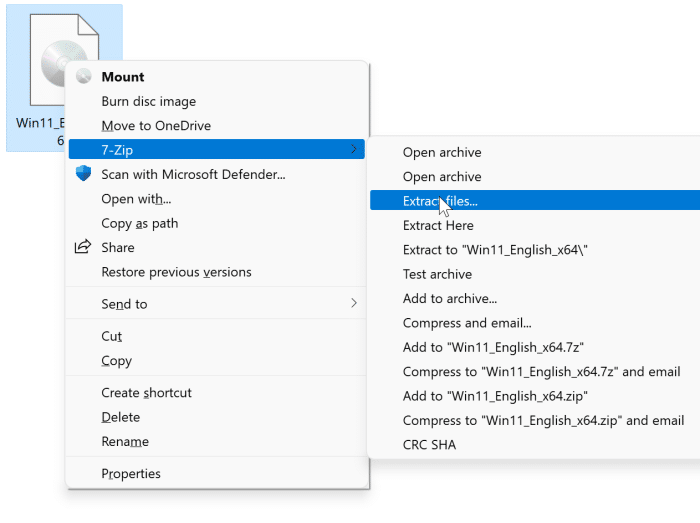This screenshot has width=700, height=523.
Task: Choose Move to OneDrive
Action: click(x=217, y=126)
